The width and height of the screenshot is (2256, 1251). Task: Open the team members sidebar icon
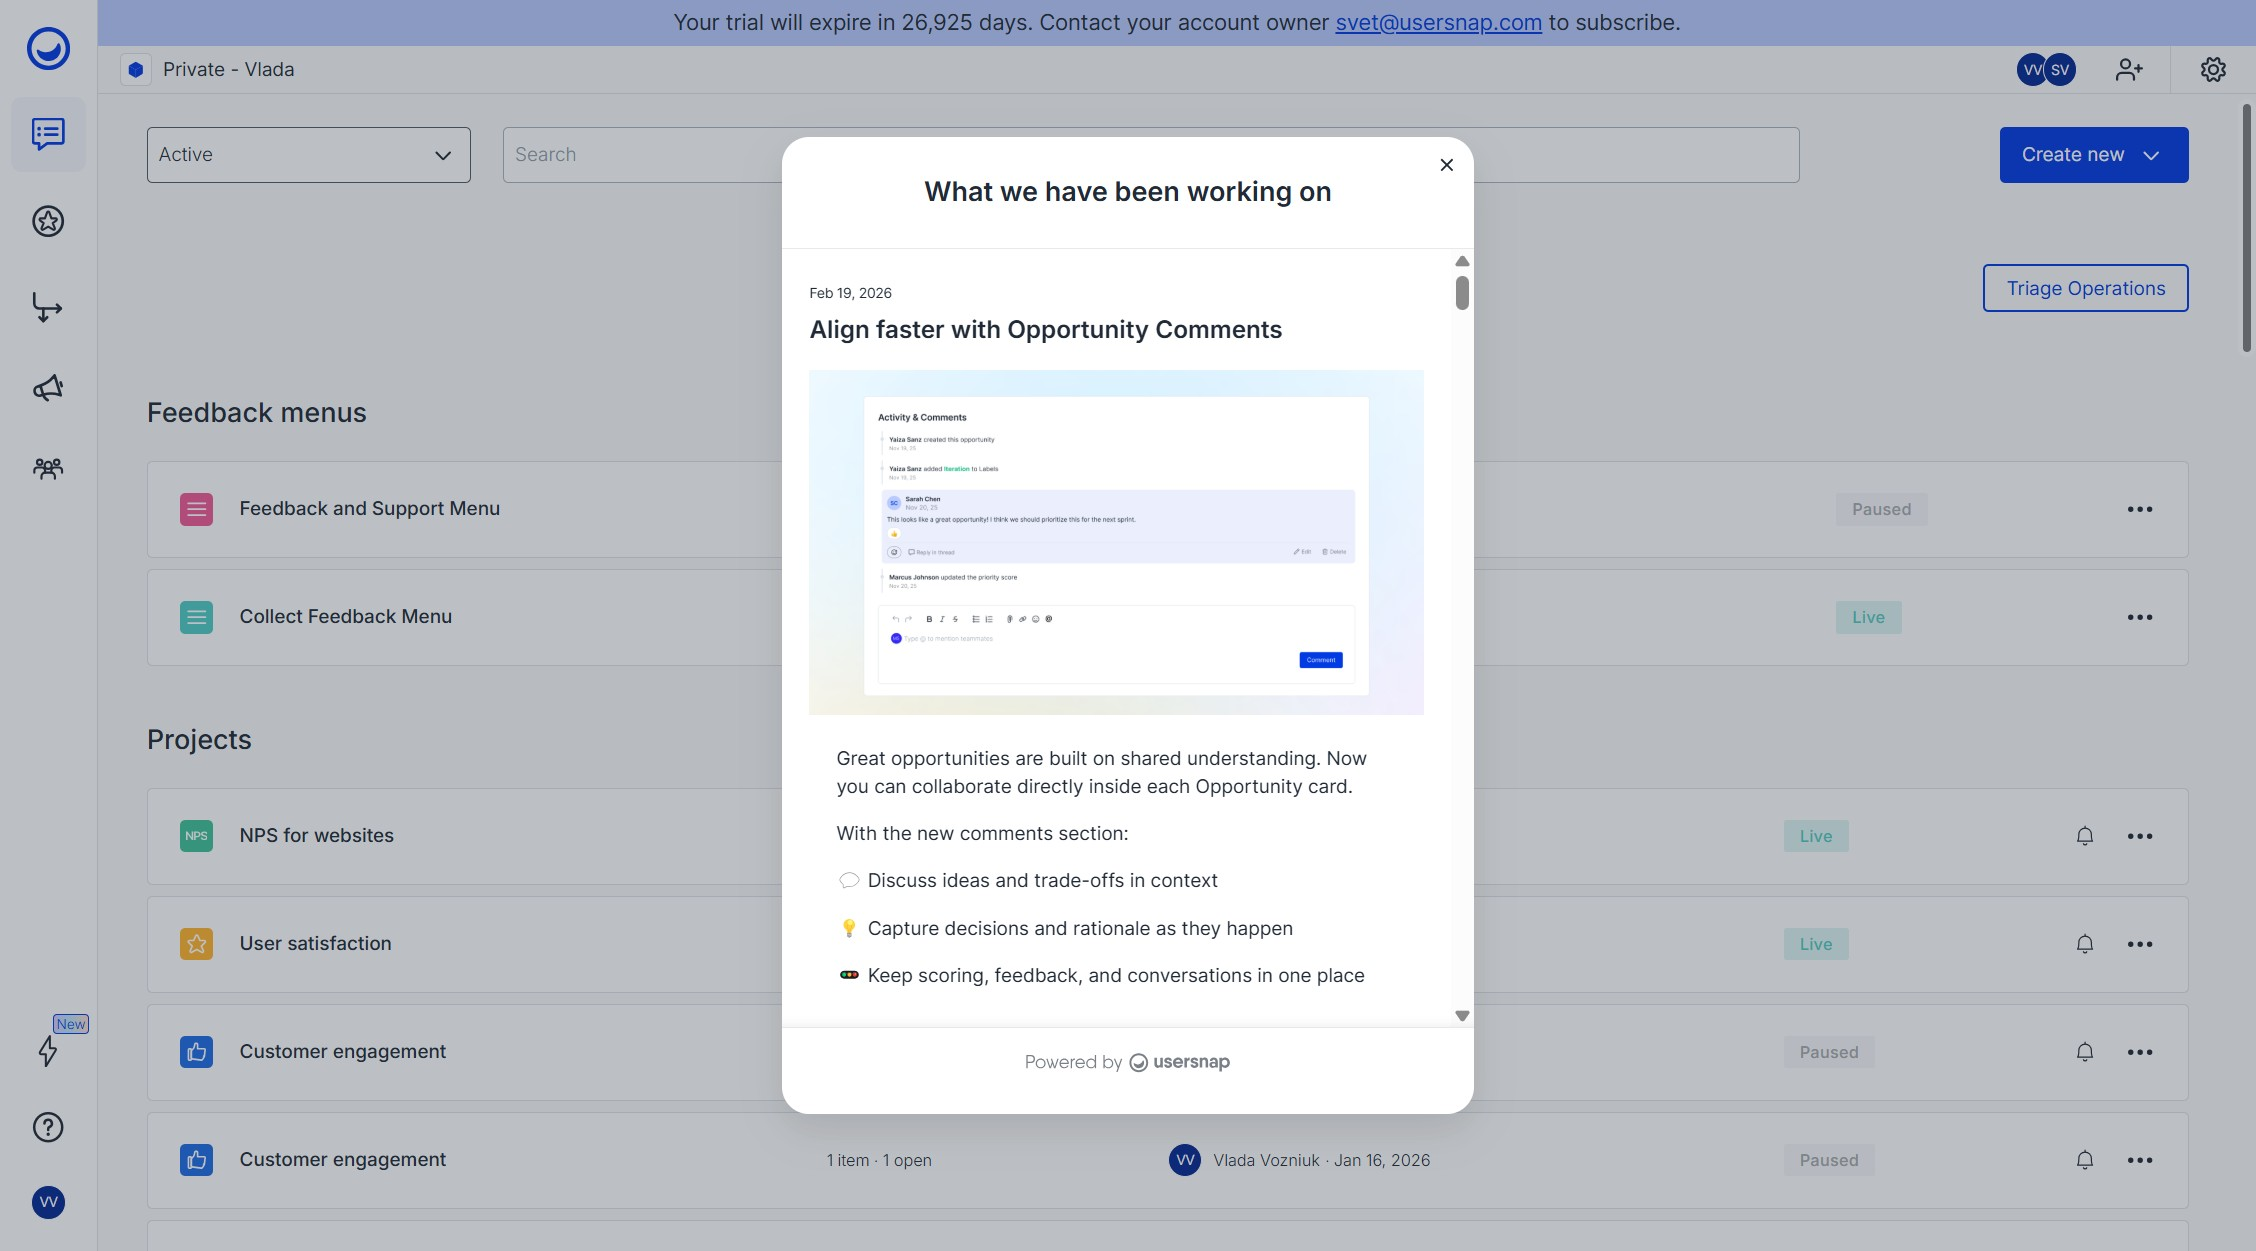[x=48, y=468]
